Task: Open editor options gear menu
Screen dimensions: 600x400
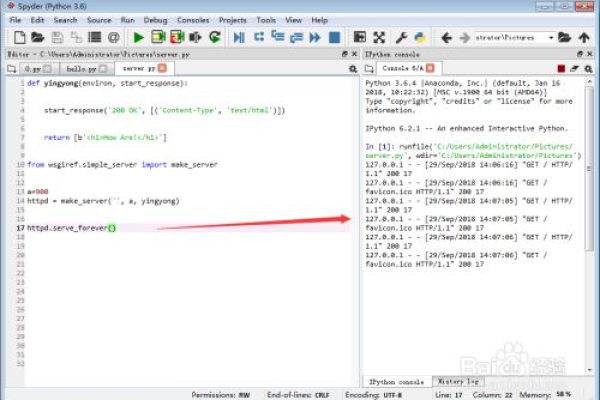Action: click(353, 69)
